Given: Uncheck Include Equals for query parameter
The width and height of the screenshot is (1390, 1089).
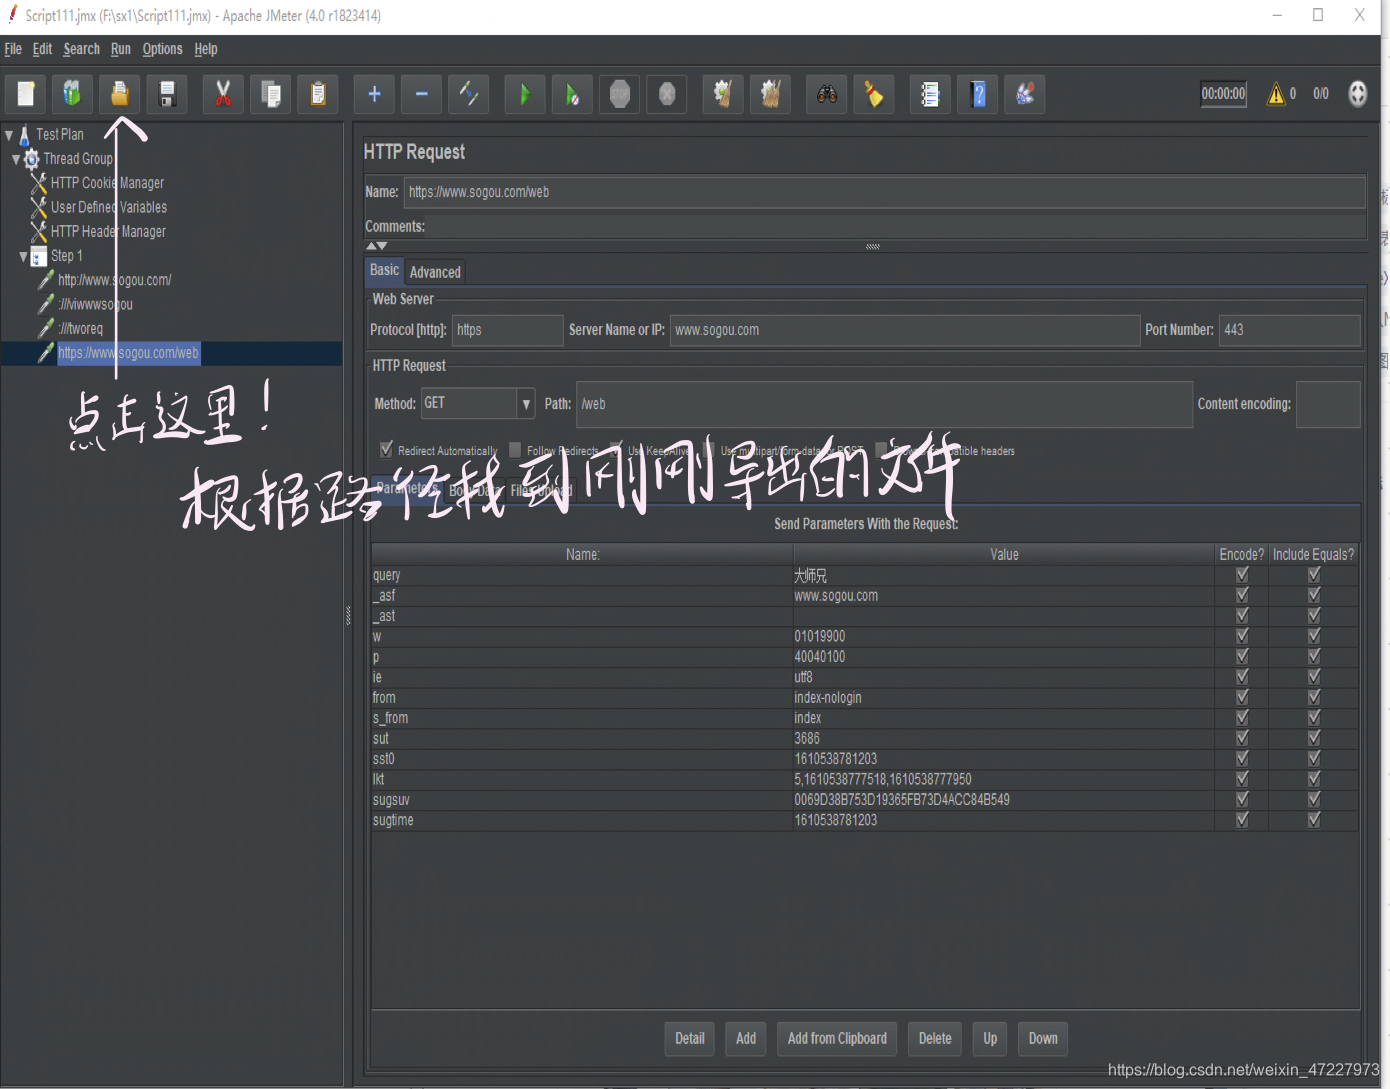Looking at the screenshot, I should [1314, 575].
